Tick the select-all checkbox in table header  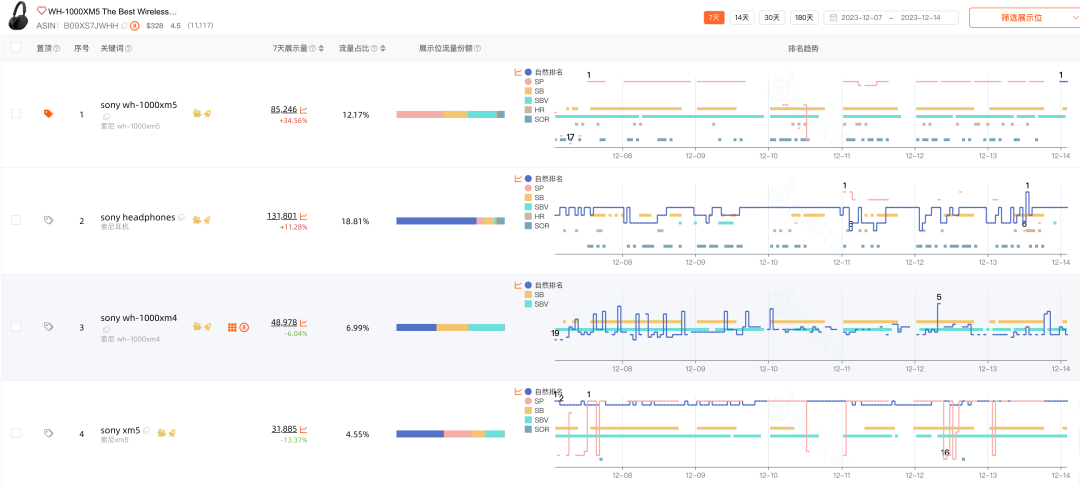click(16, 47)
